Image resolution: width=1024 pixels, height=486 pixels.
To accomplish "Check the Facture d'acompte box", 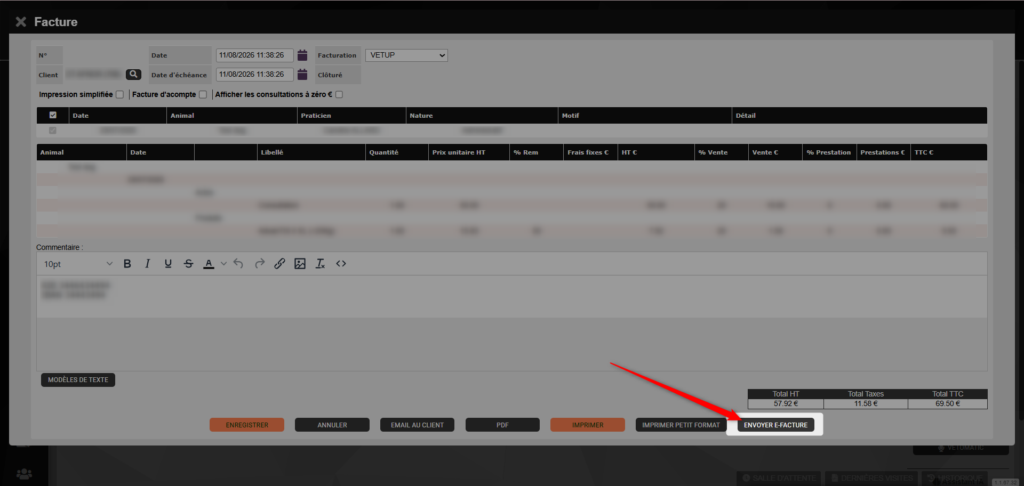I will point(203,95).
